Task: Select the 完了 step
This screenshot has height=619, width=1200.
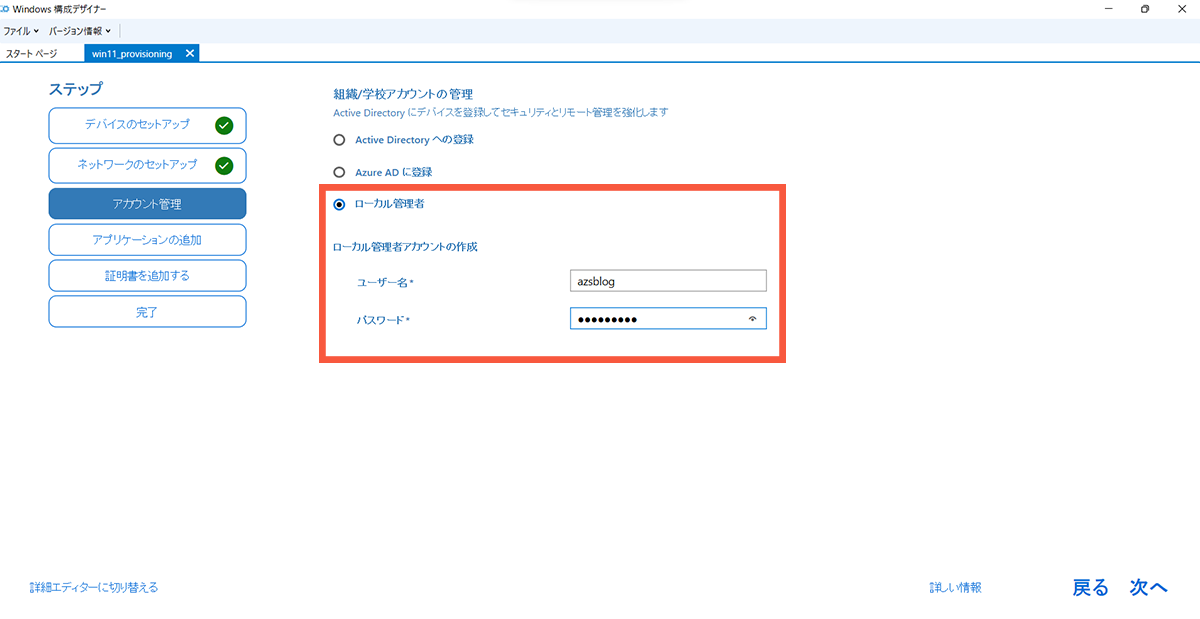Action: (147, 311)
